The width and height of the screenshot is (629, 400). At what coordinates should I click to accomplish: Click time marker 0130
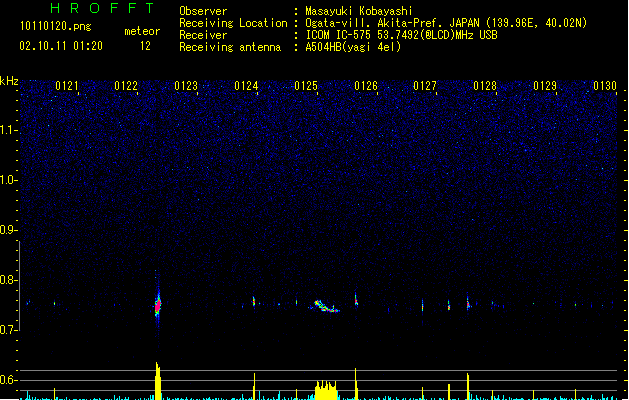[x=605, y=86]
